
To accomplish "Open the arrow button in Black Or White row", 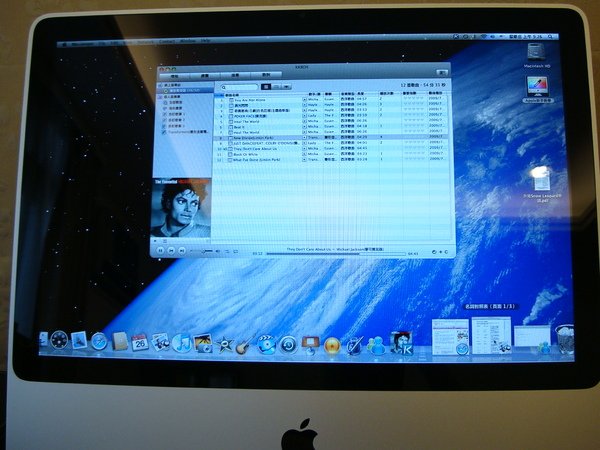I will point(305,154).
